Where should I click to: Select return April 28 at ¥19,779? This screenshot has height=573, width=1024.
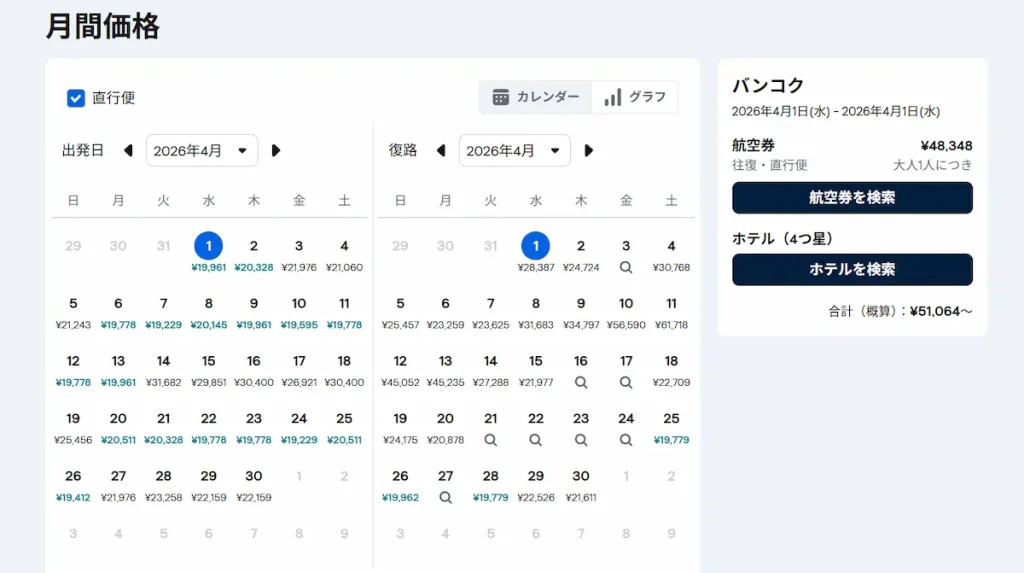pos(490,484)
